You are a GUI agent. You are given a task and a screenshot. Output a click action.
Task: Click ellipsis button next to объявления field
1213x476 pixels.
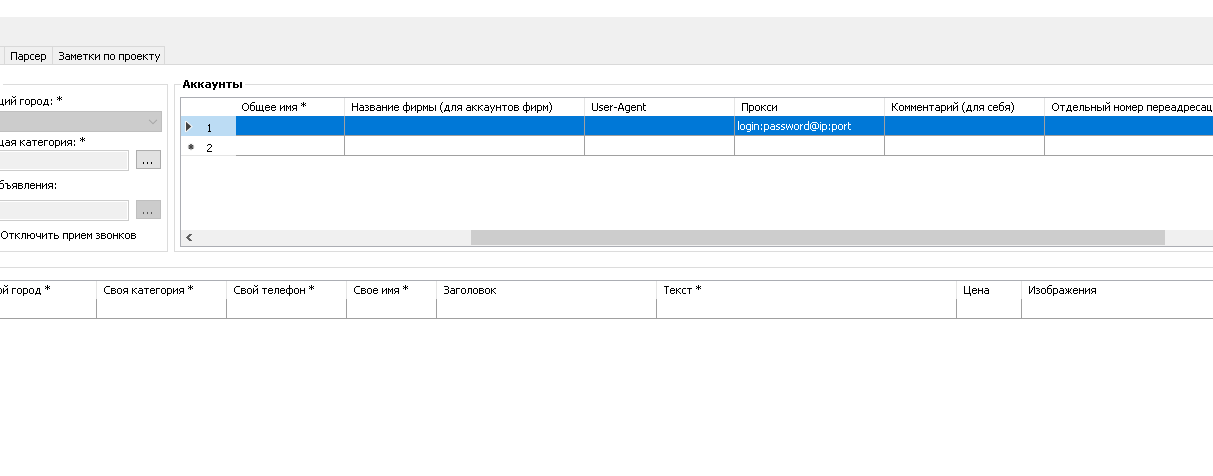pyautogui.click(x=148, y=210)
